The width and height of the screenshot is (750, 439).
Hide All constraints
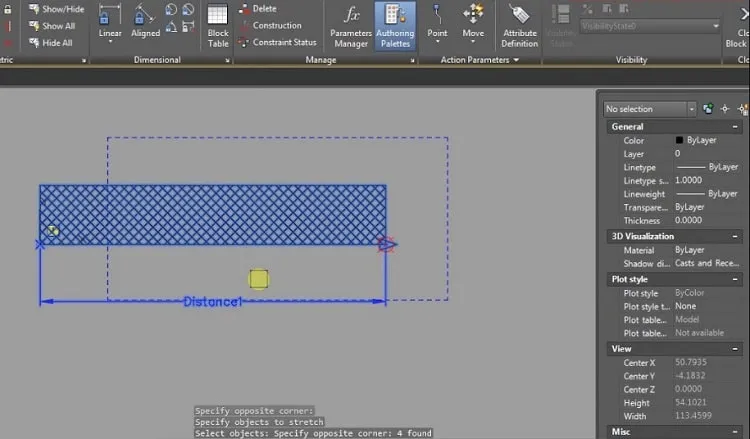tap(51, 43)
